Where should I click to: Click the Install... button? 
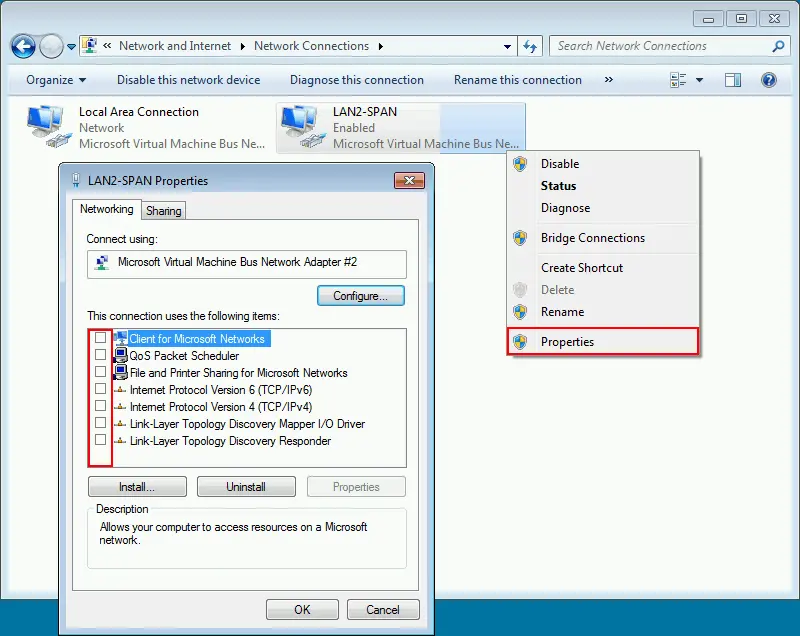click(x=137, y=487)
